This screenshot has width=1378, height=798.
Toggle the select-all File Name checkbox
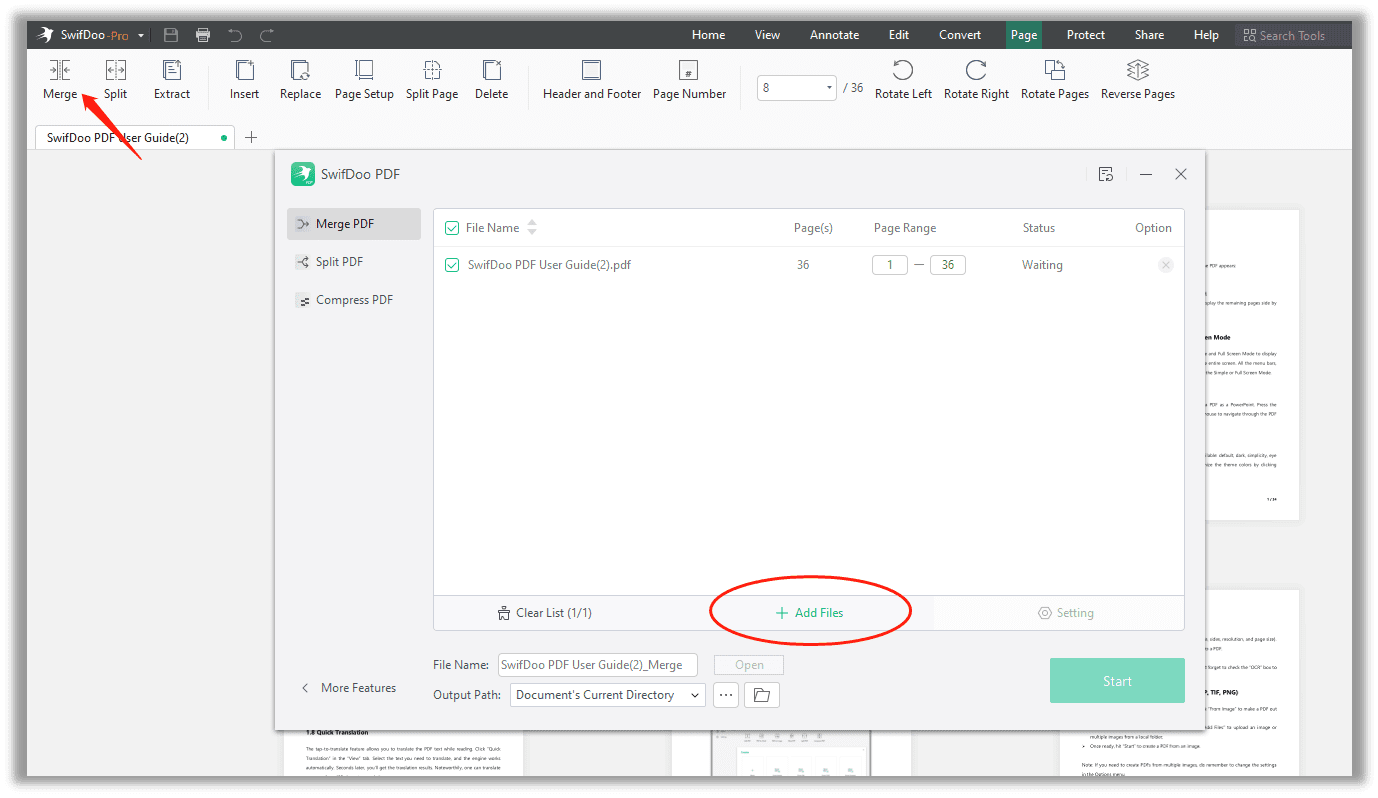point(452,228)
